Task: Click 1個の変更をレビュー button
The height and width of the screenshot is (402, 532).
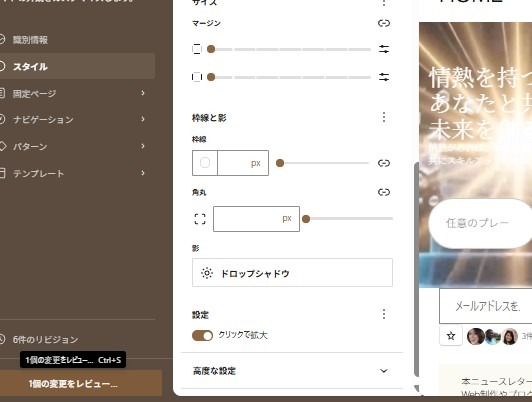Action: coord(81,384)
